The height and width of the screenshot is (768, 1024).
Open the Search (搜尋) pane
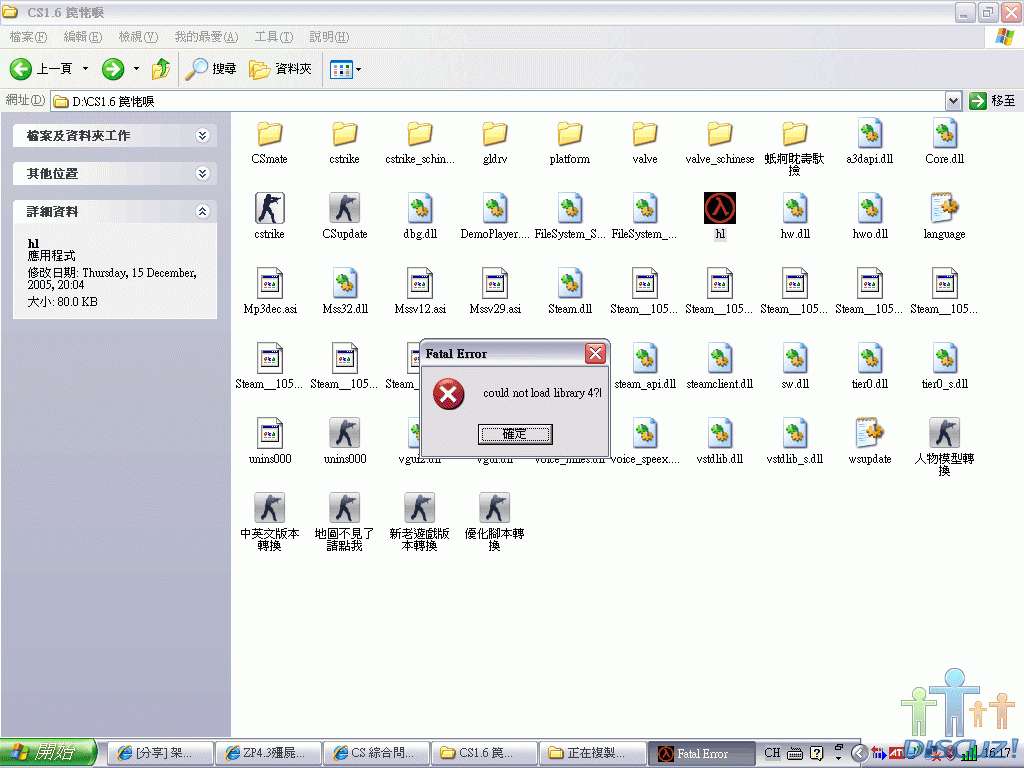210,69
